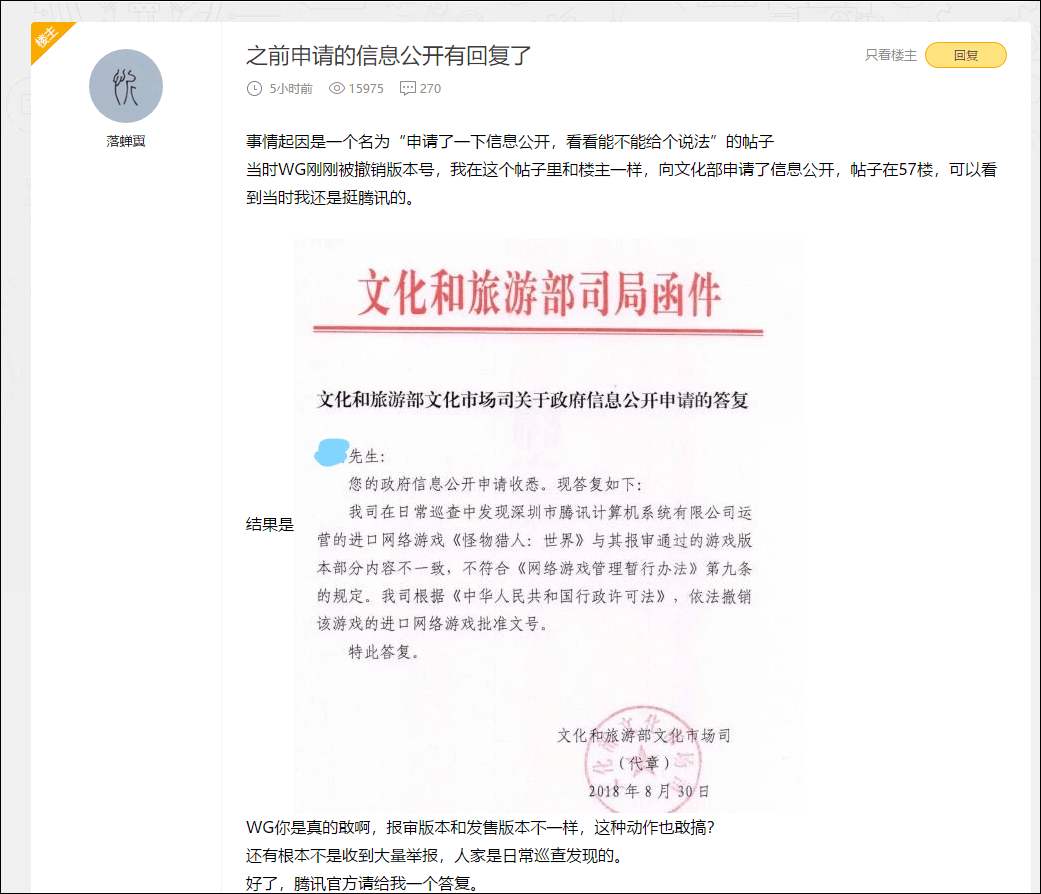
Task: Click the line starting 当时WG刚刚被撤销版本号
Action: pyautogui.click(x=621, y=170)
